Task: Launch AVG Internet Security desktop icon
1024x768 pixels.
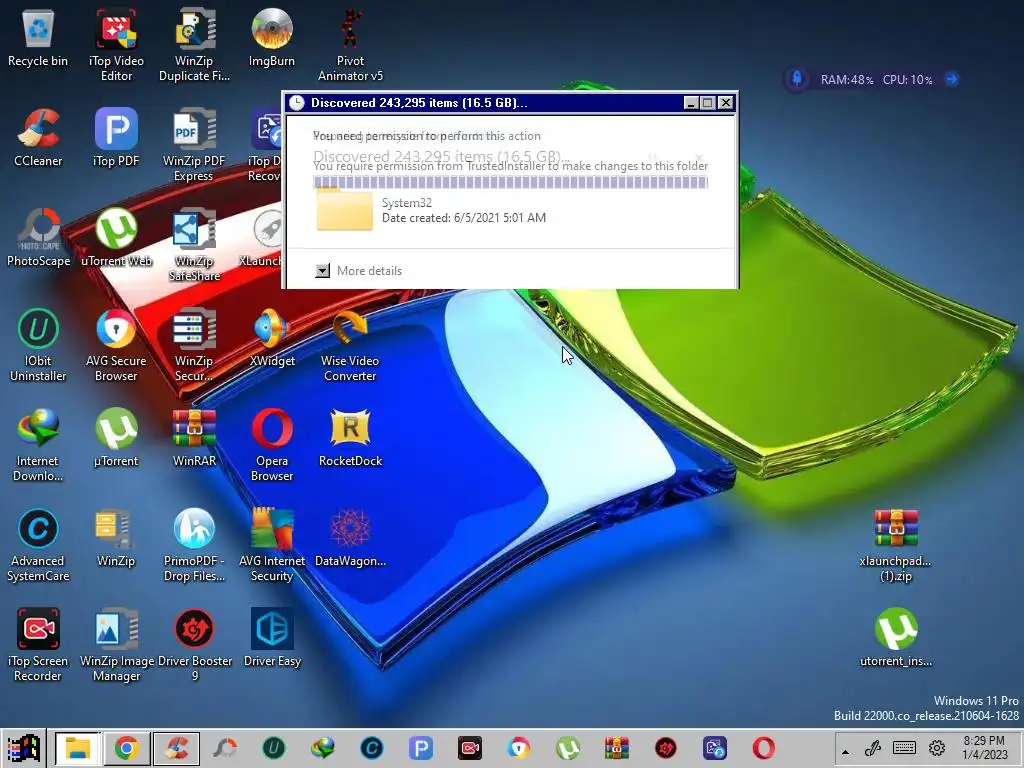Action: [x=272, y=545]
